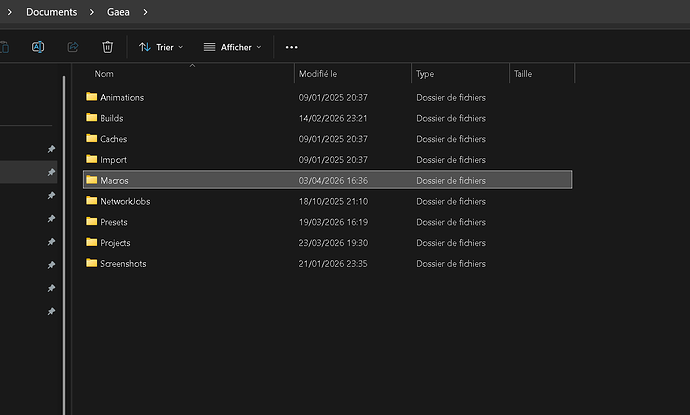The height and width of the screenshot is (415, 690).
Task: Click the Macros folder name
Action: (114, 180)
